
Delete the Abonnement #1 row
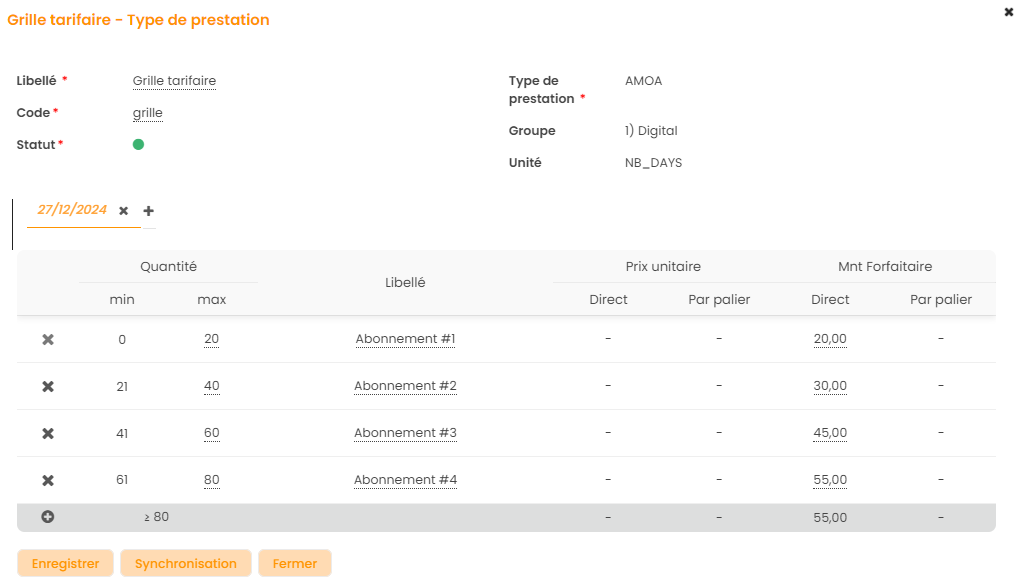click(48, 340)
